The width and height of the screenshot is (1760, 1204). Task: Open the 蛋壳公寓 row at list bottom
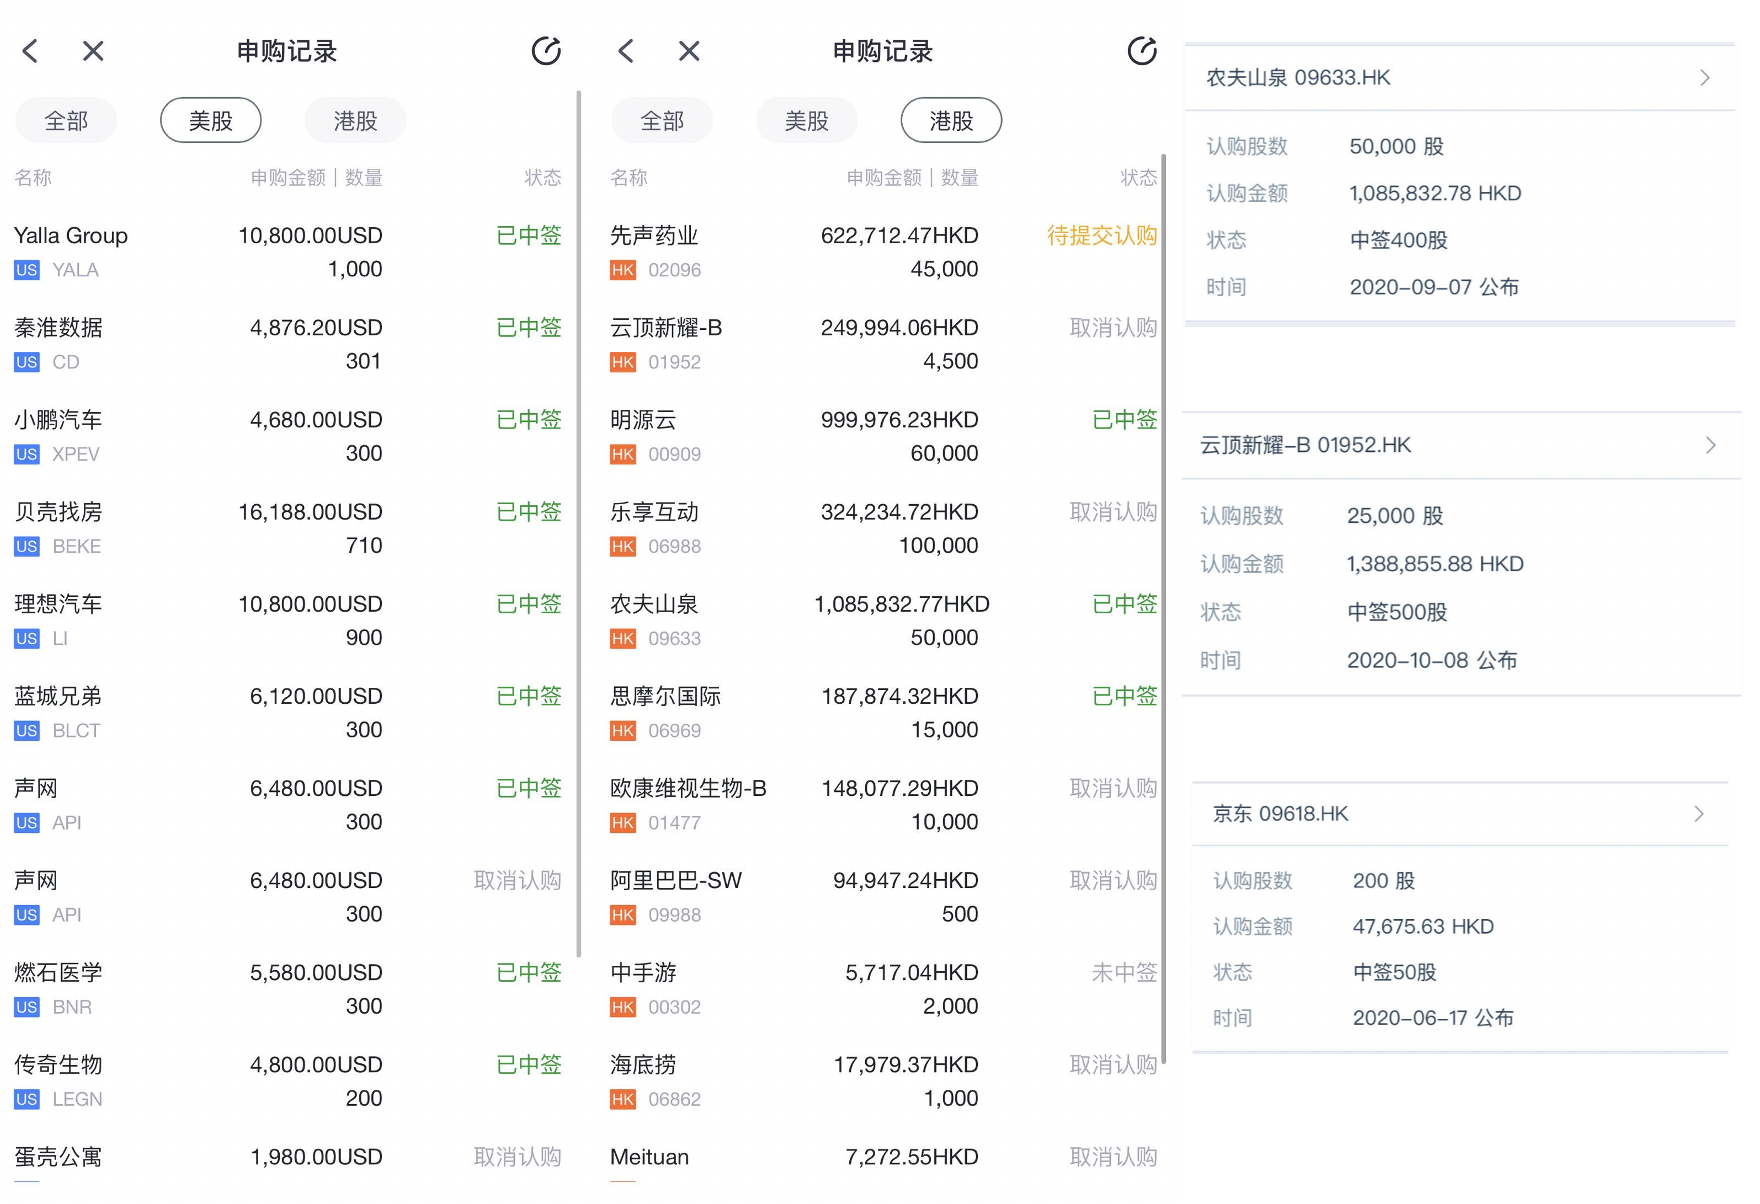pos(288,1160)
